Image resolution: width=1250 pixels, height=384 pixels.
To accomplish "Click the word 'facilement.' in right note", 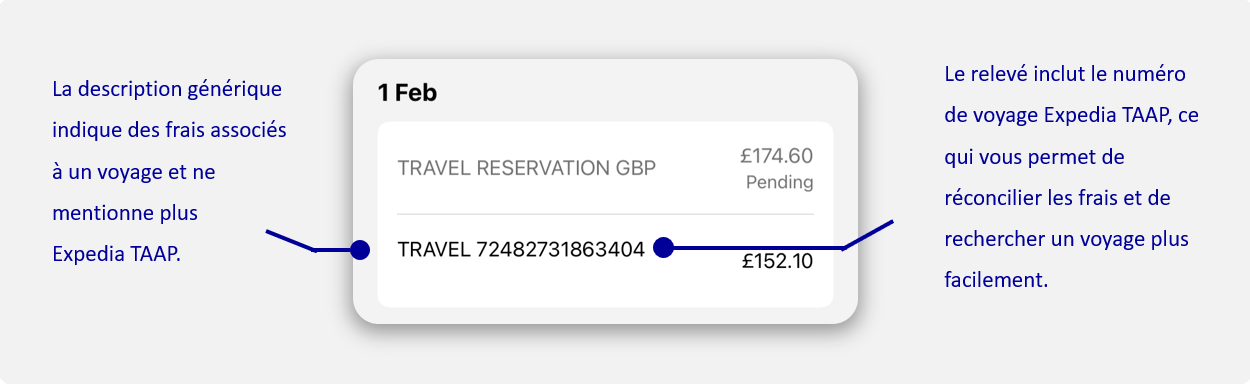I will pyautogui.click(x=995, y=281).
